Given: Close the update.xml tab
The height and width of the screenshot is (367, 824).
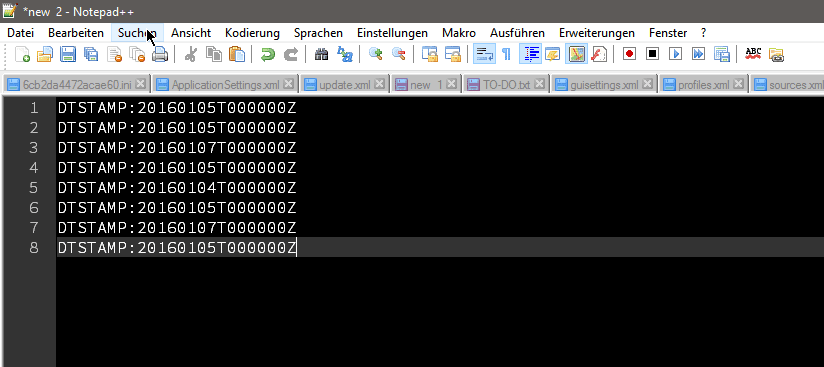Looking at the screenshot, I should point(379,84).
